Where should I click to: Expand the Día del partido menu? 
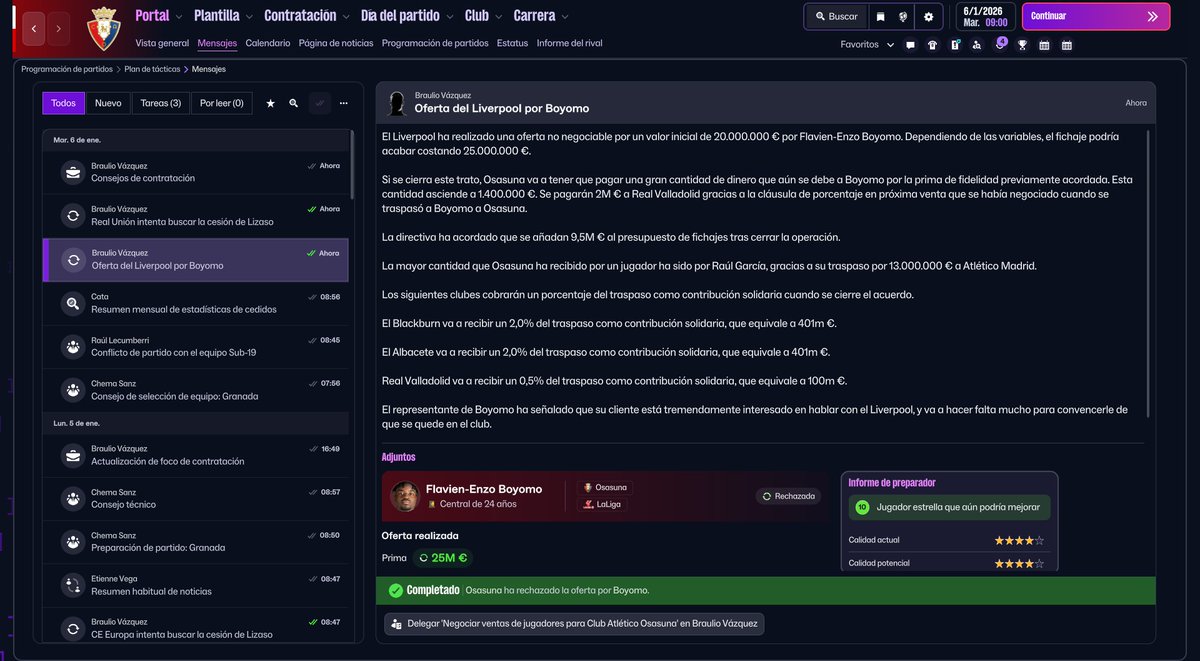[x=408, y=16]
